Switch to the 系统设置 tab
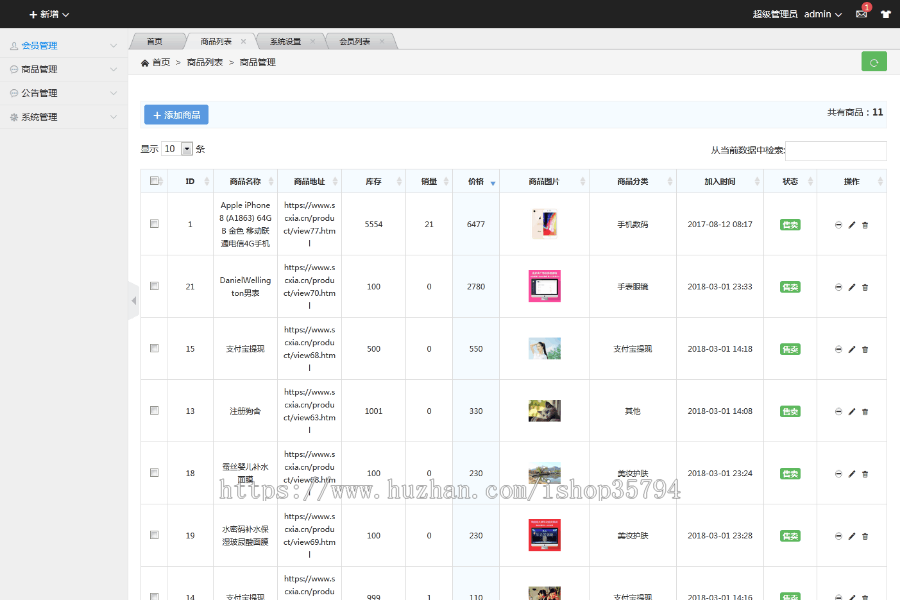This screenshot has height=600, width=900. [x=285, y=42]
